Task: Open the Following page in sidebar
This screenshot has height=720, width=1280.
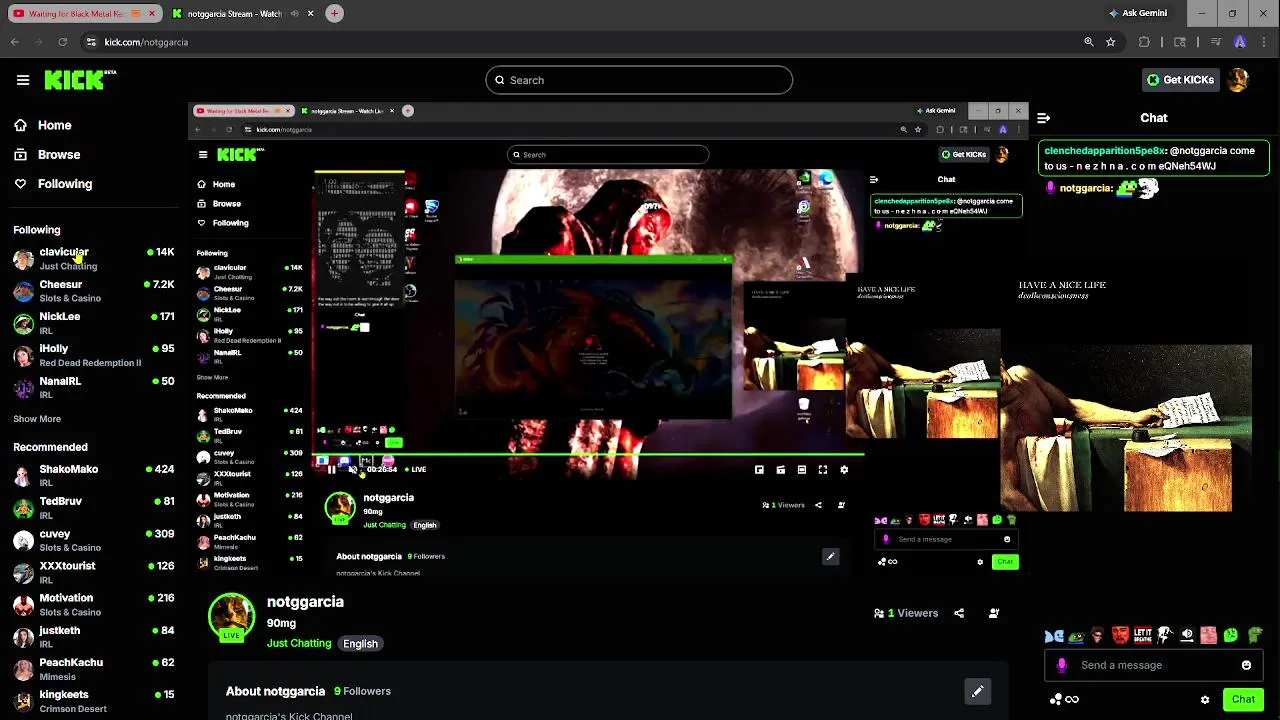Action: coord(53,184)
